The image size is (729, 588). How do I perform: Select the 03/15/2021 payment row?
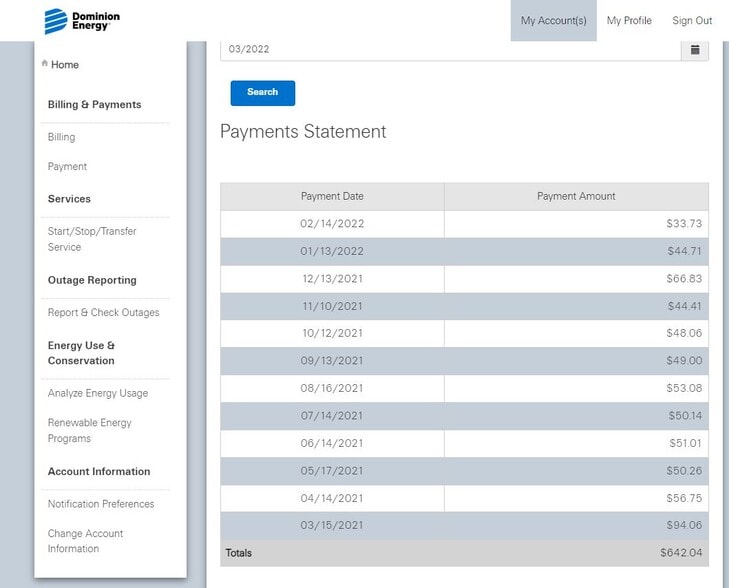[464, 525]
